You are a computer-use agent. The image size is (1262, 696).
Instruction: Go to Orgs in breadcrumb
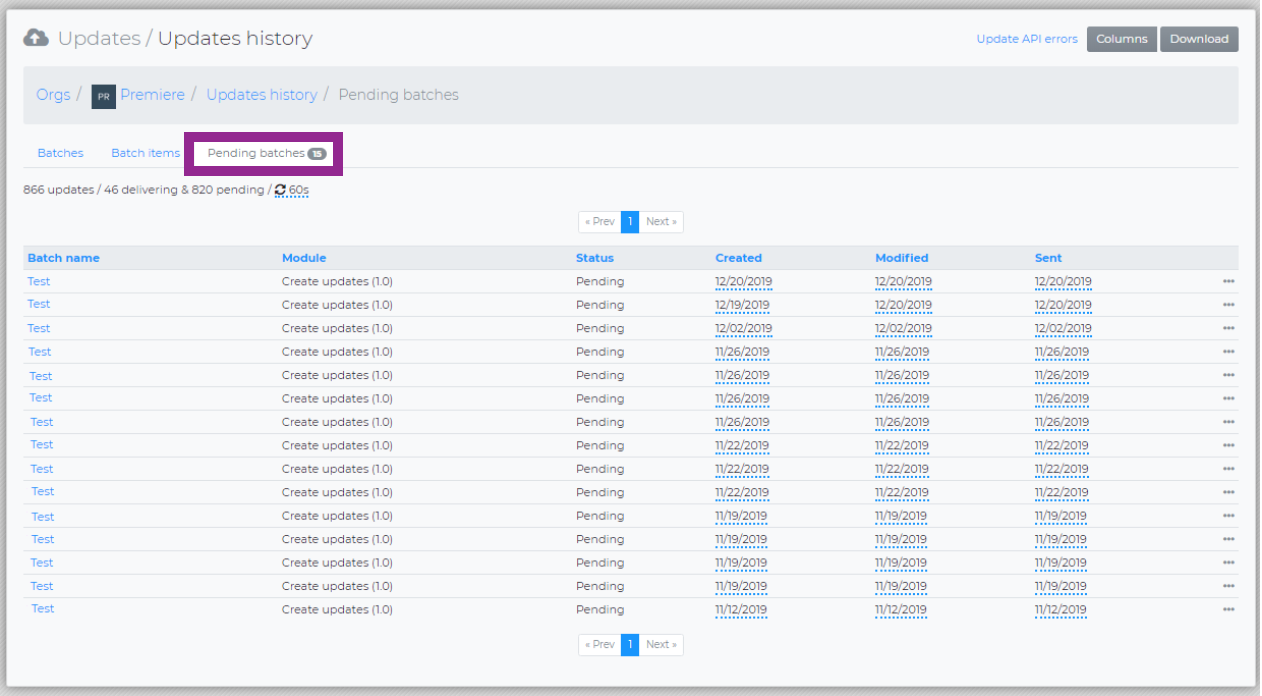(53, 95)
